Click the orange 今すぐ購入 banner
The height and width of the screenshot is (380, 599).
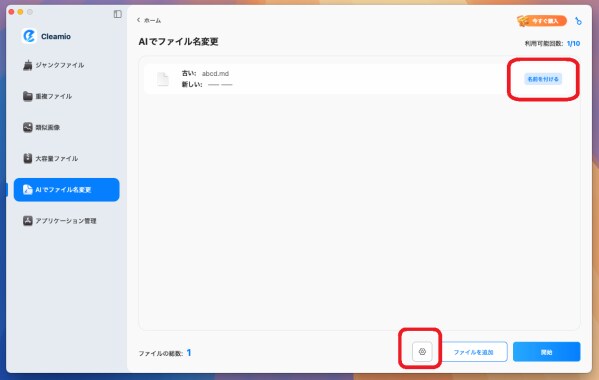point(542,21)
